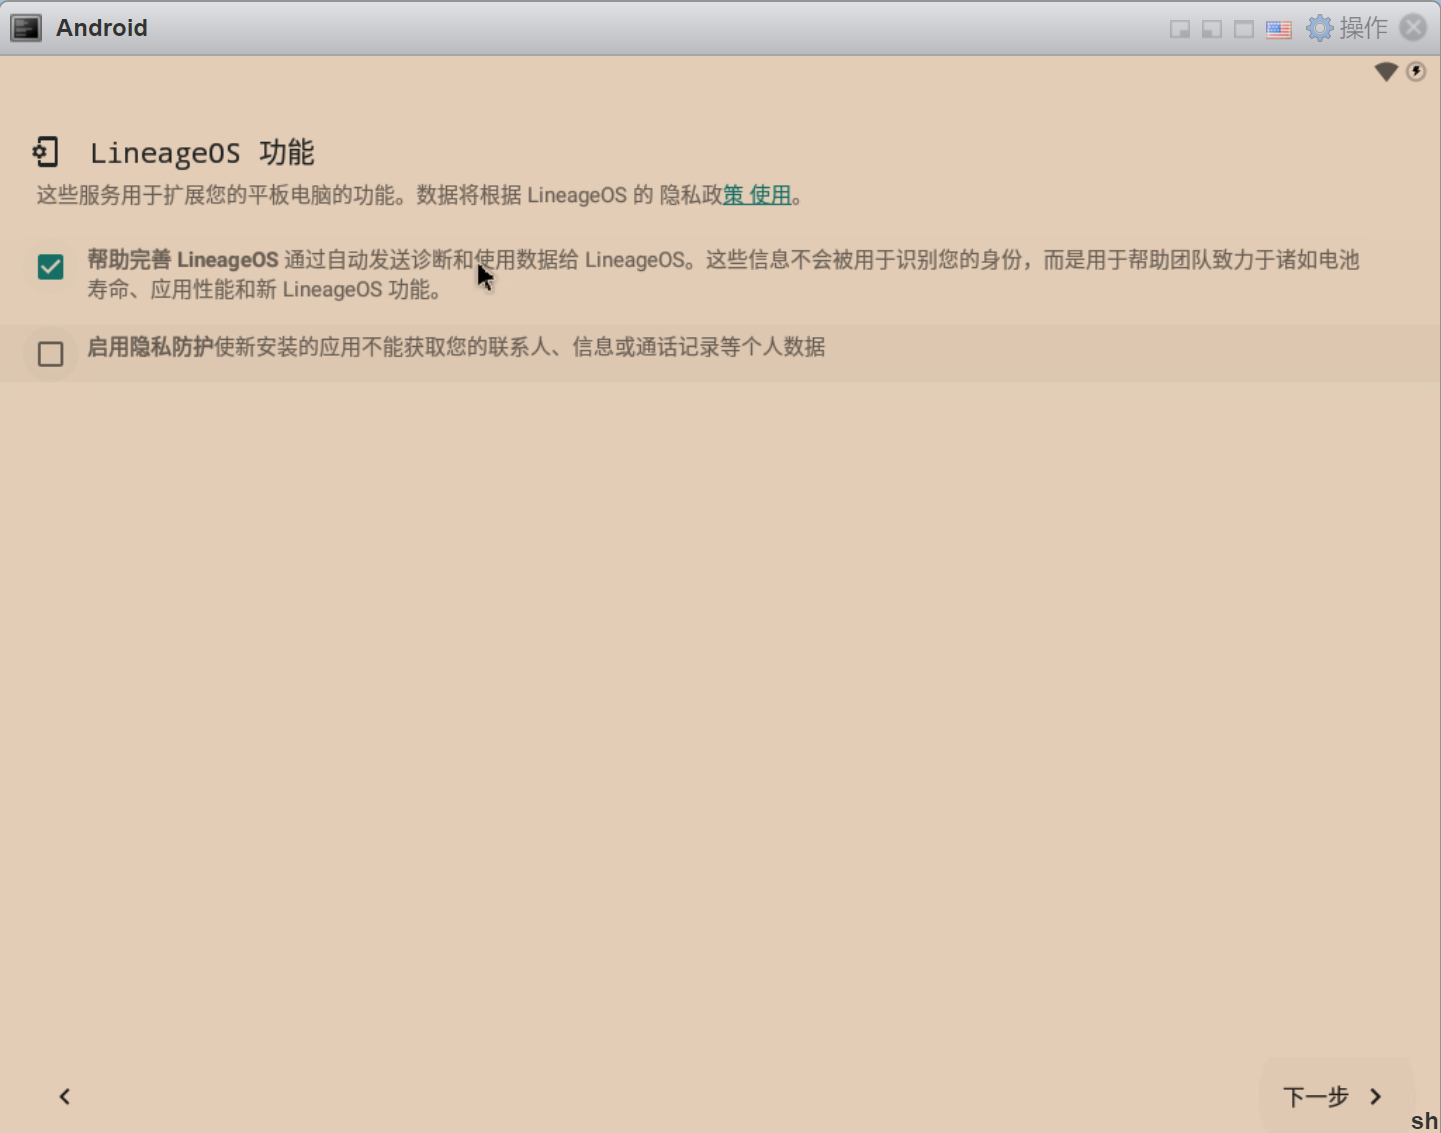The width and height of the screenshot is (1441, 1133).
Task: Click the second window size icon in title bar
Action: (x=1212, y=29)
